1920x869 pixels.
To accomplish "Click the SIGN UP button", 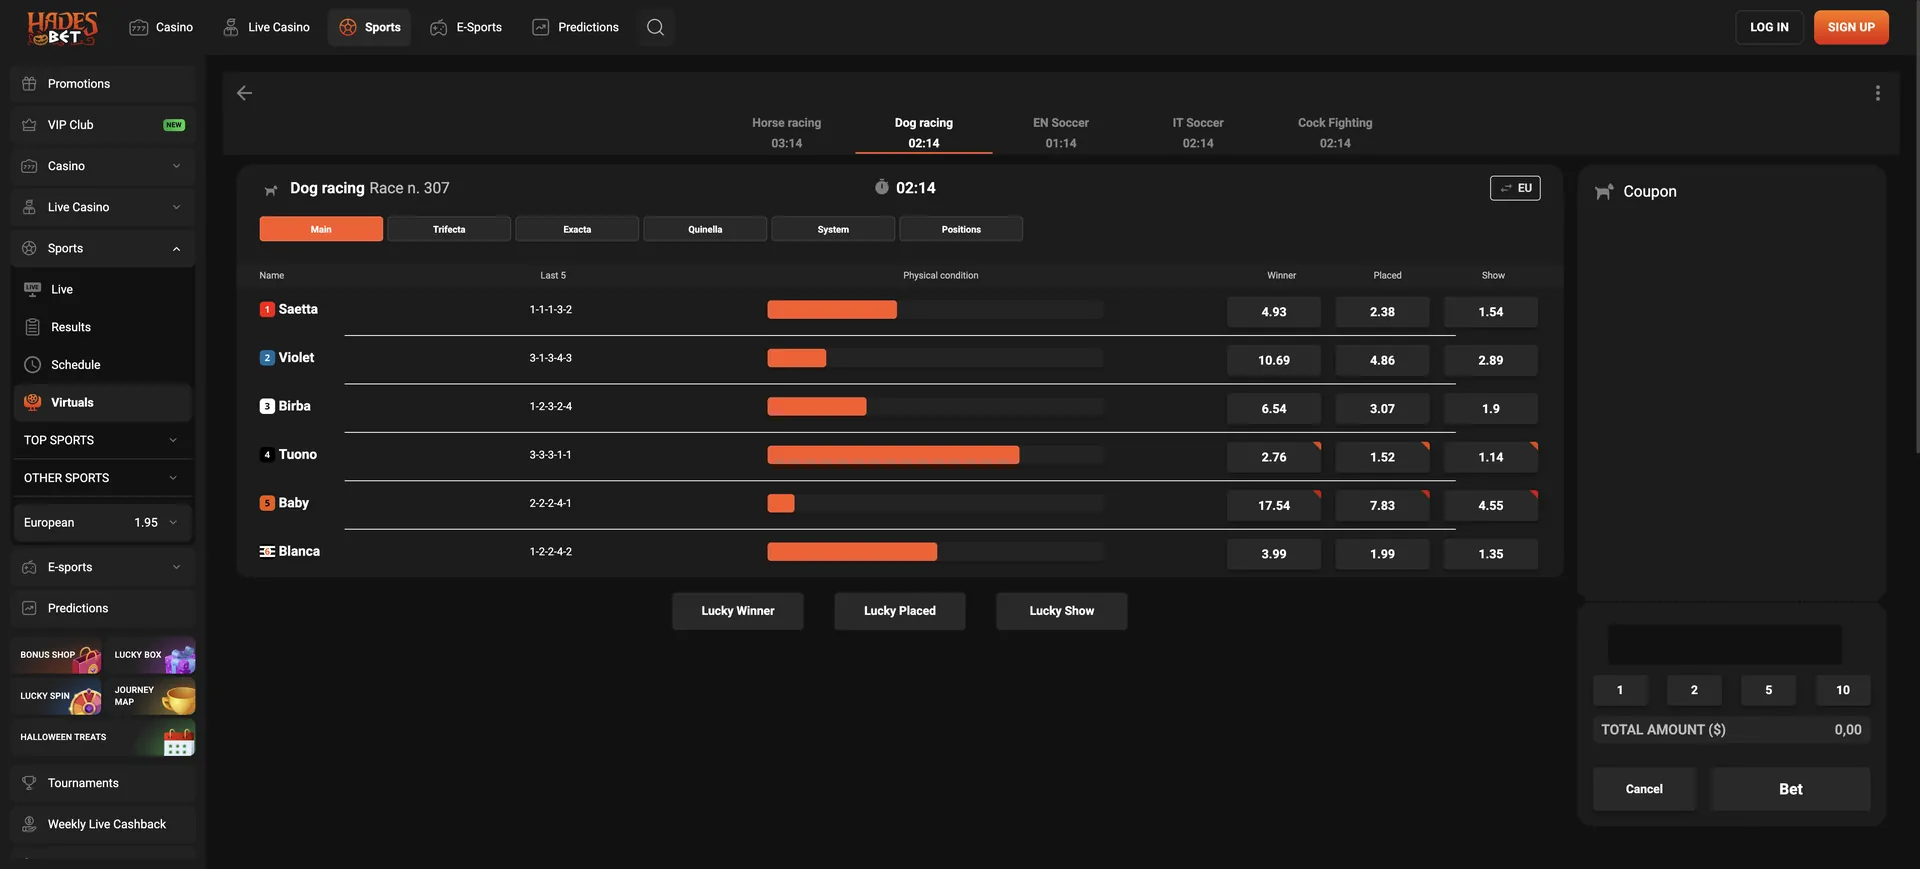I will tap(1851, 27).
